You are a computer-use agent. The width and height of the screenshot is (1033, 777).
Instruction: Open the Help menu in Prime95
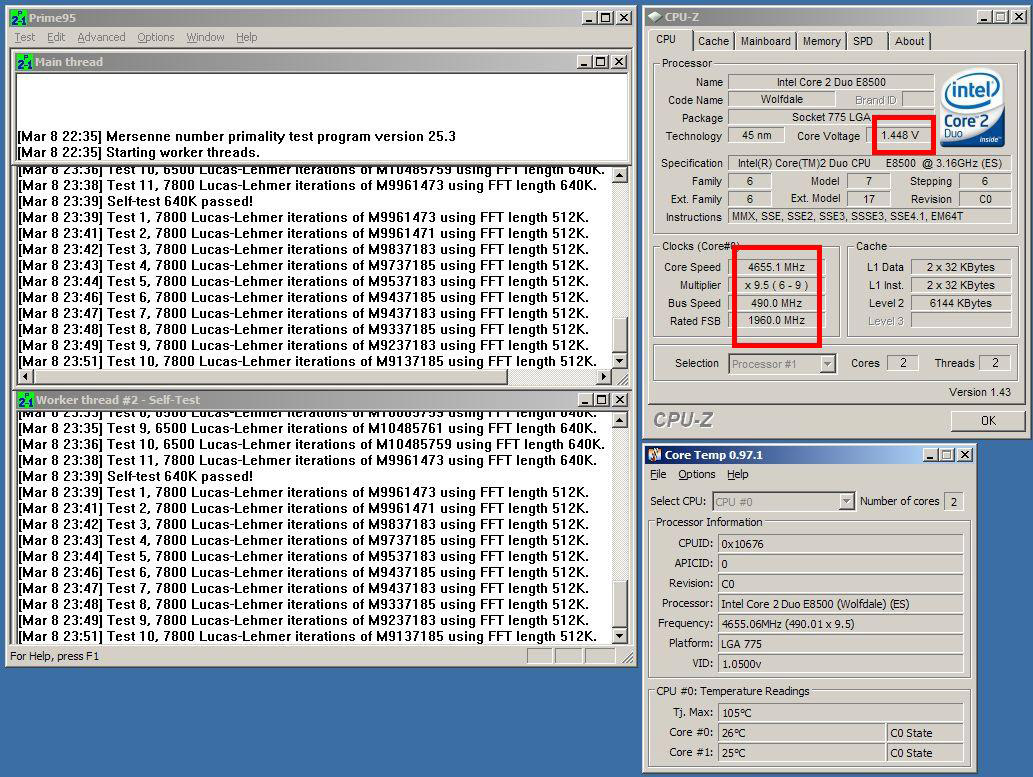pos(246,38)
